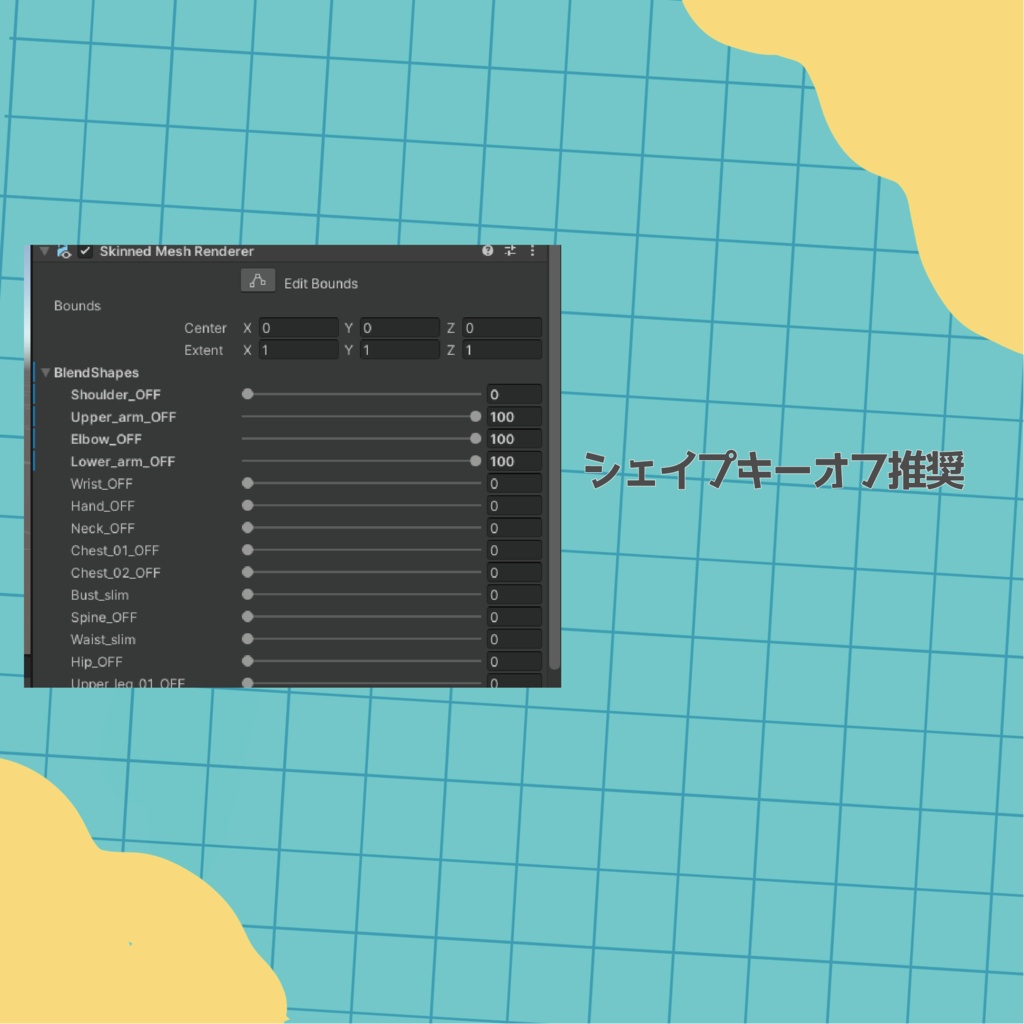1024x1024 pixels.
Task: Collapse the Skinned Mesh Renderer component foldout
Action: tap(44, 251)
